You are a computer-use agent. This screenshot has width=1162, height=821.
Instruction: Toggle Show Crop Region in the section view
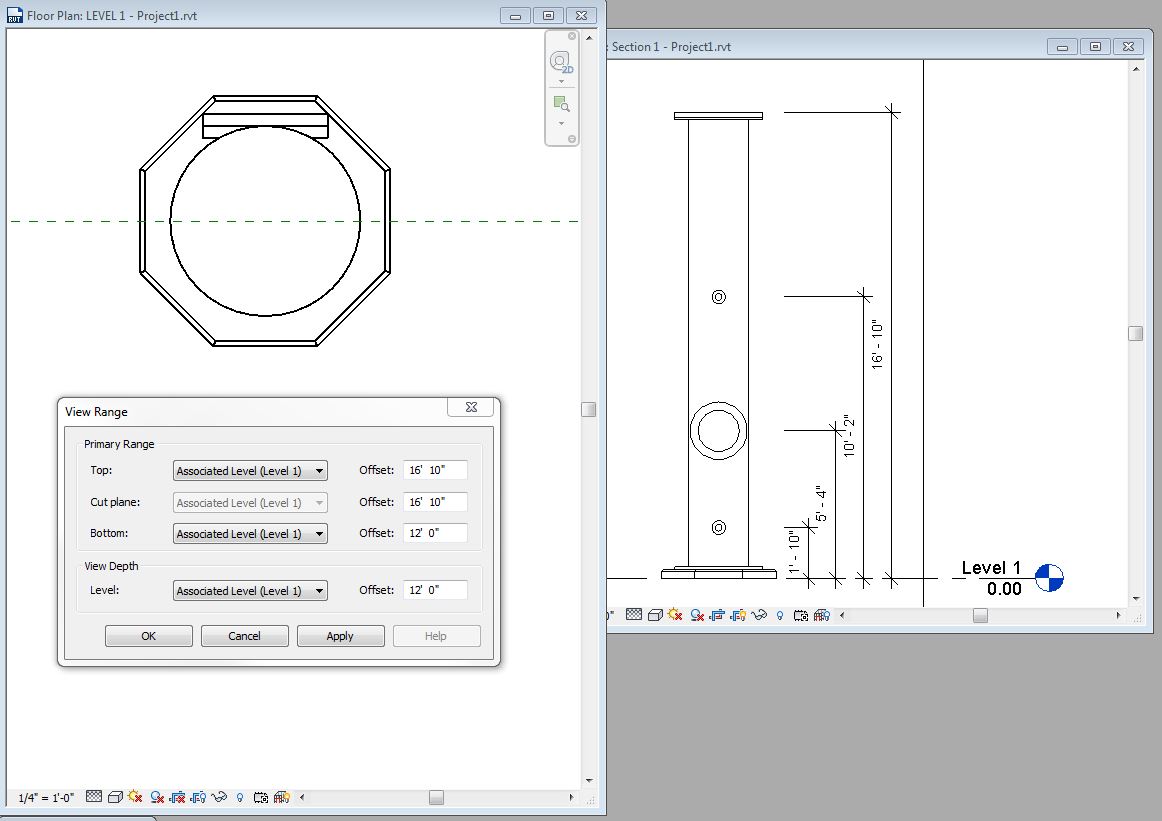point(736,614)
